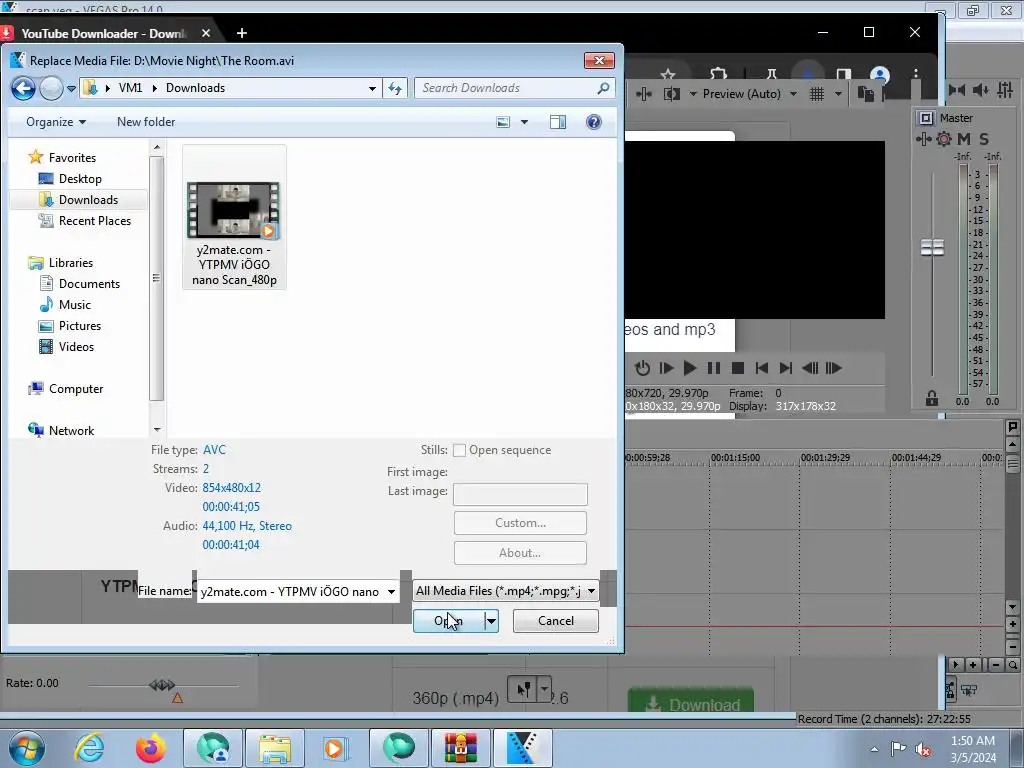
Task: Select Computer in the navigation pane
Action: click(76, 389)
